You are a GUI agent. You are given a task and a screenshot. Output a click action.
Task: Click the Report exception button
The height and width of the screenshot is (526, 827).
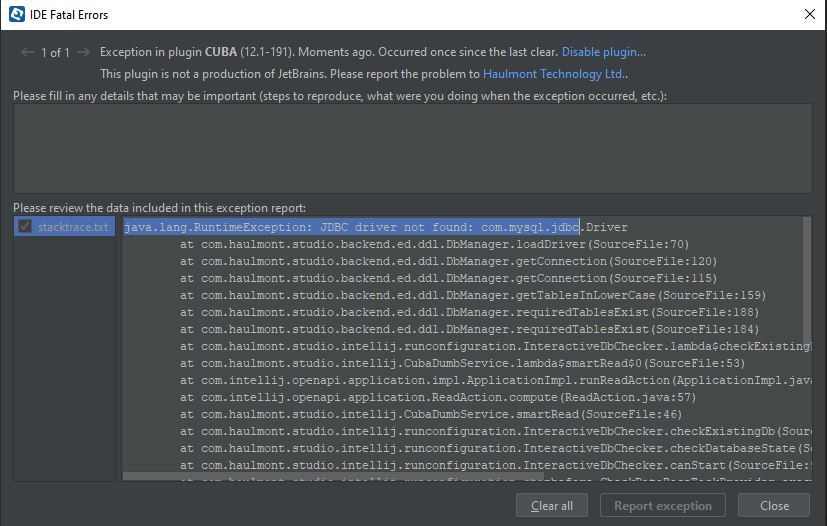(662, 505)
